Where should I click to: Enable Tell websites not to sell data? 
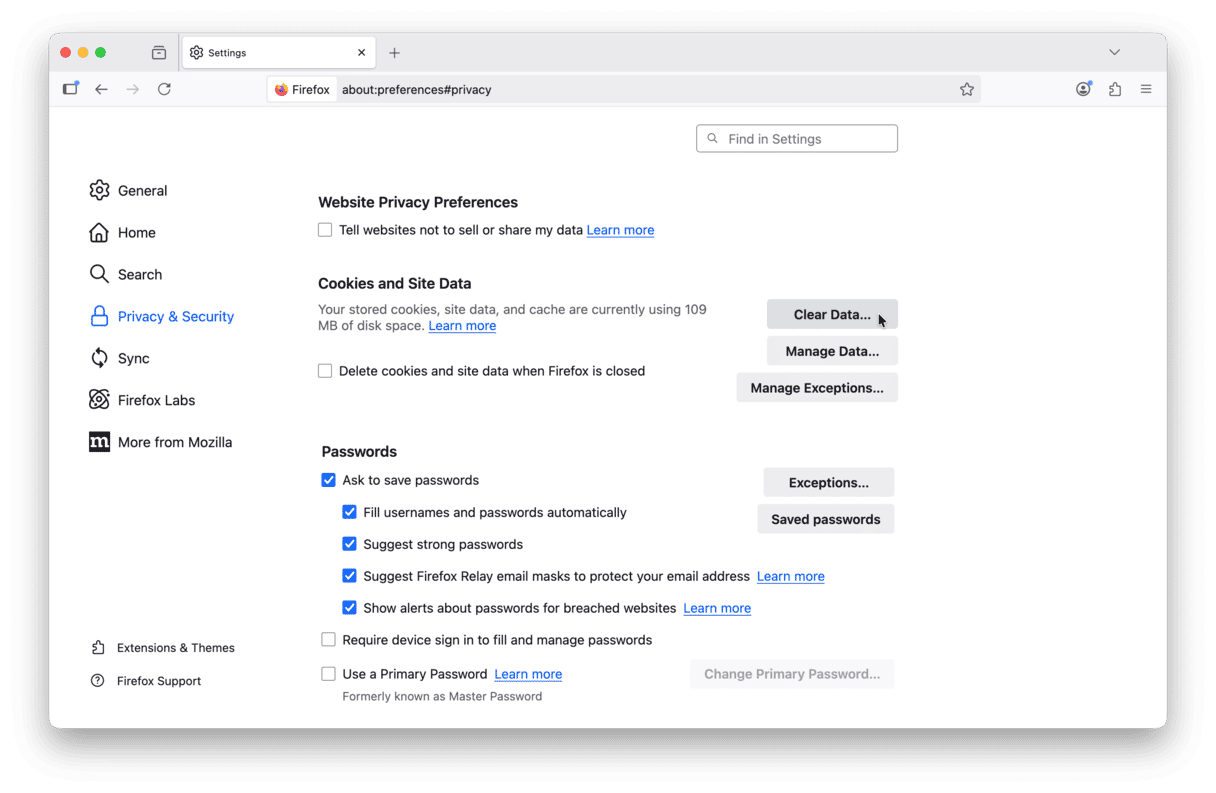click(325, 230)
